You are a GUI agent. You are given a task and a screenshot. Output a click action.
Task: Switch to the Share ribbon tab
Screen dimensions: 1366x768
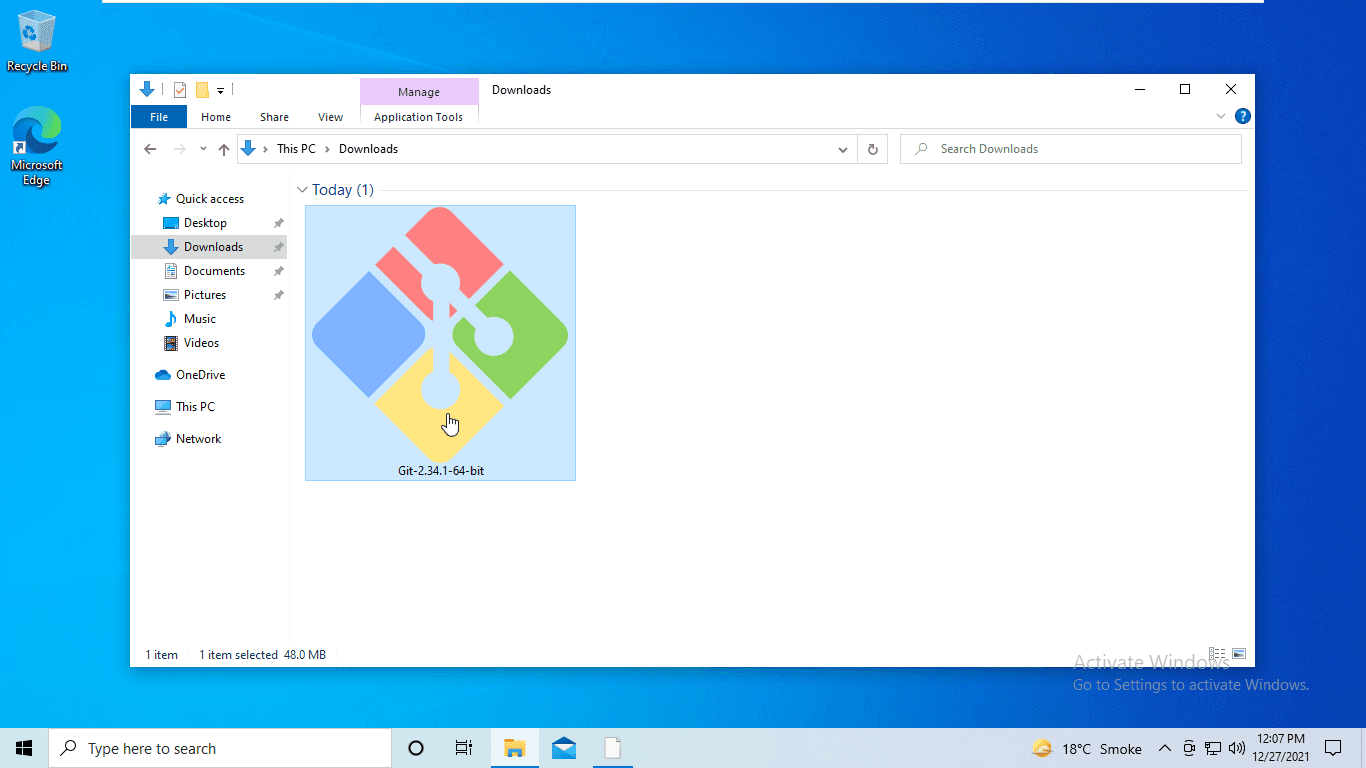click(274, 117)
